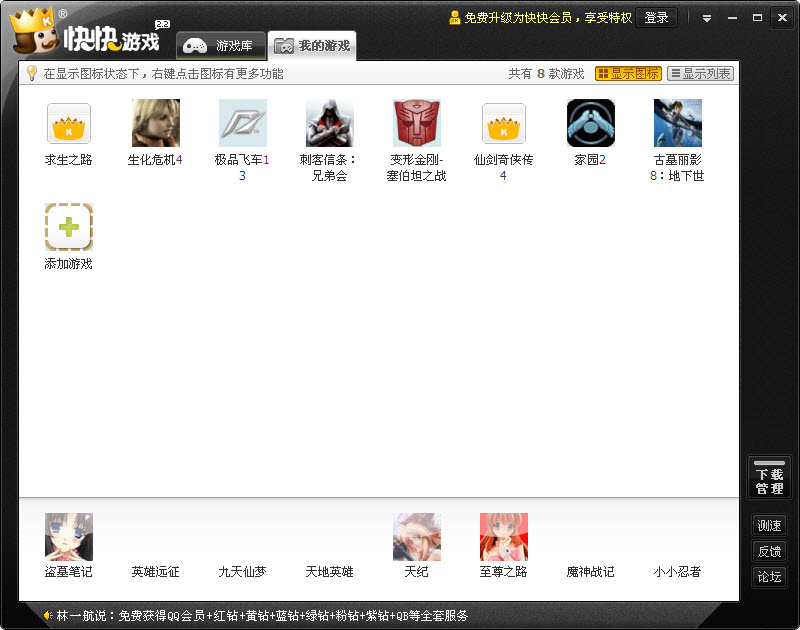Open the 下载管理 download manager
The image size is (800, 630).
tap(769, 478)
